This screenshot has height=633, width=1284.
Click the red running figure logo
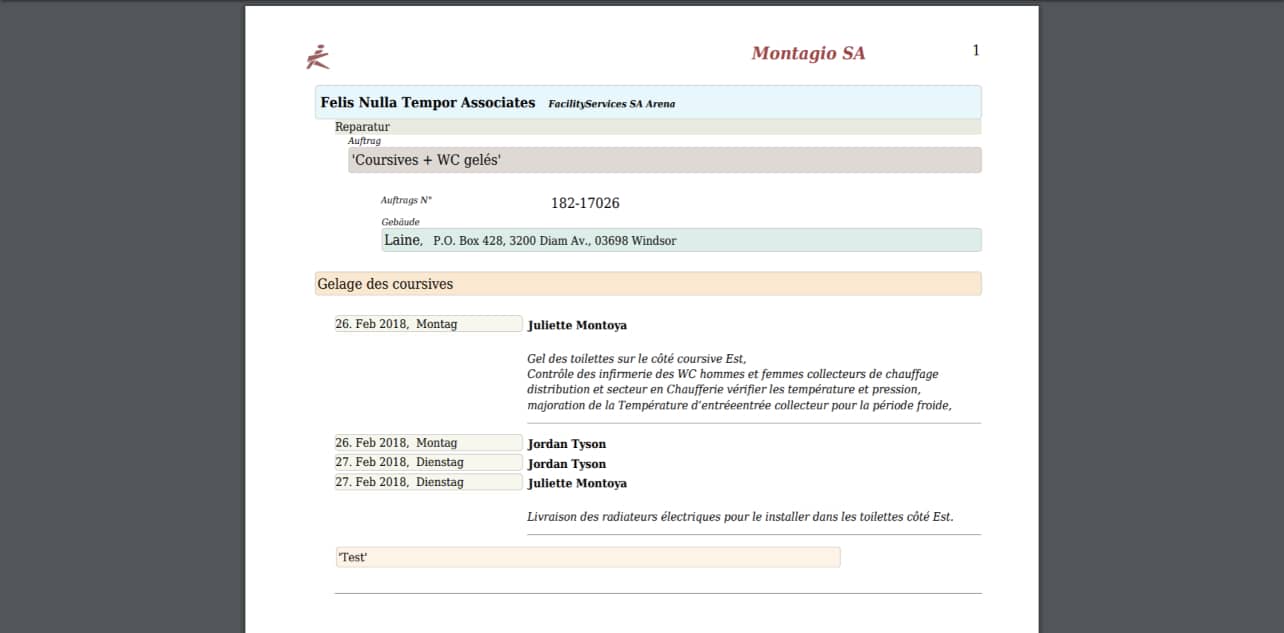click(317, 57)
